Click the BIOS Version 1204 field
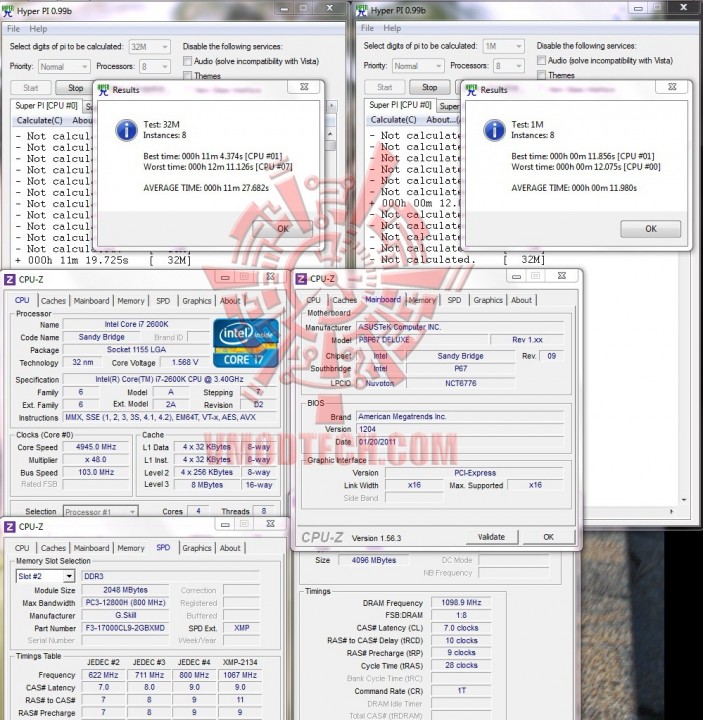Viewport: 703px width, 720px height. pos(460,429)
